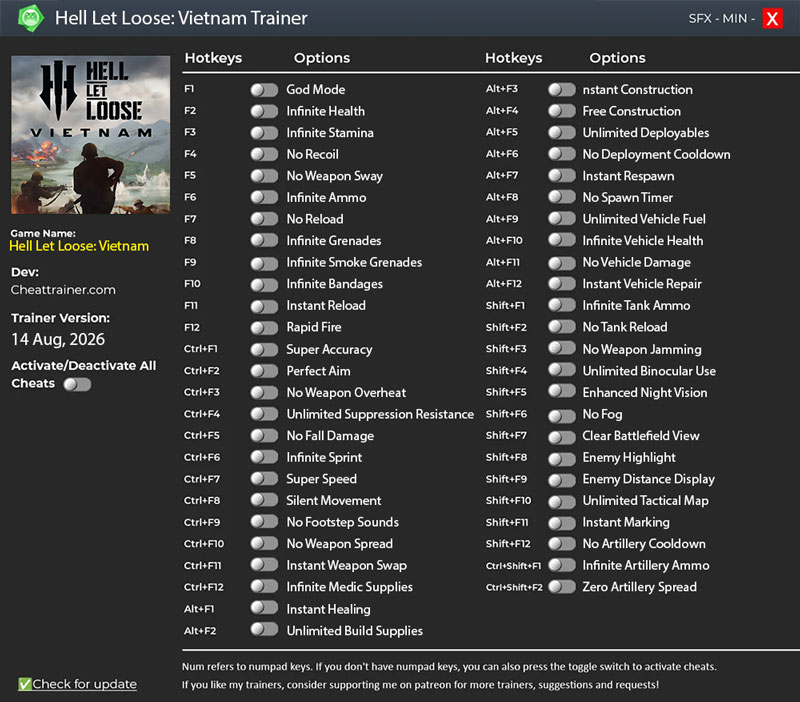Enable Unlimited Tactical Map switch
The width and height of the screenshot is (800, 702).
click(x=562, y=502)
